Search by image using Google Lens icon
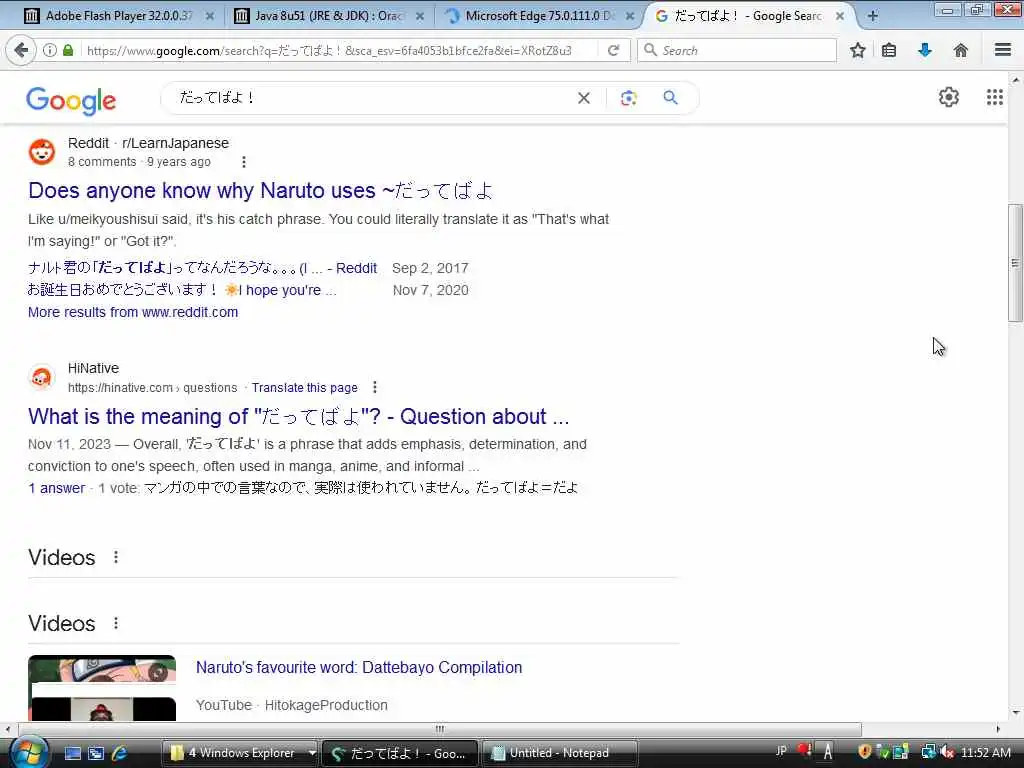This screenshot has width=1024, height=768. point(628,98)
